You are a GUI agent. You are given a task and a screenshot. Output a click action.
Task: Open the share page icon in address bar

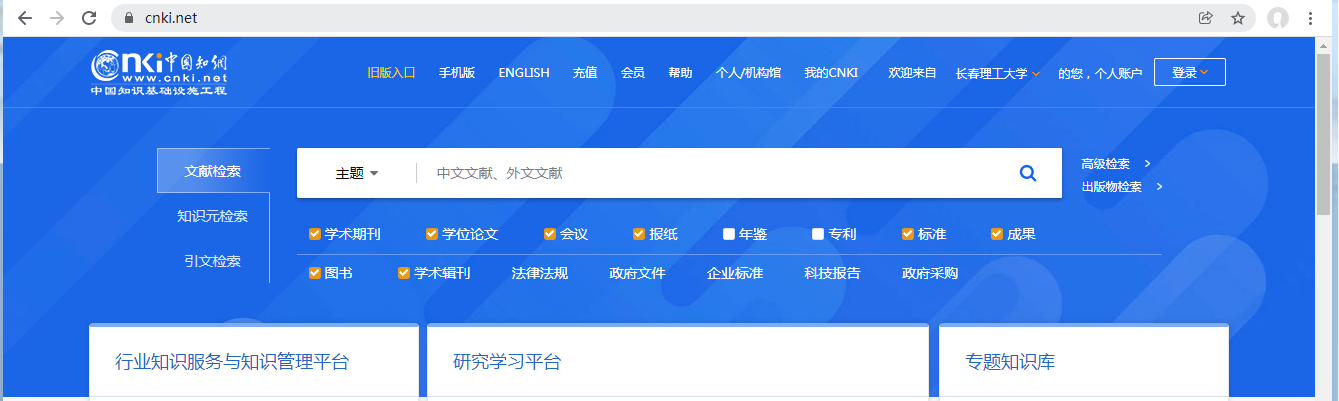(x=1205, y=18)
